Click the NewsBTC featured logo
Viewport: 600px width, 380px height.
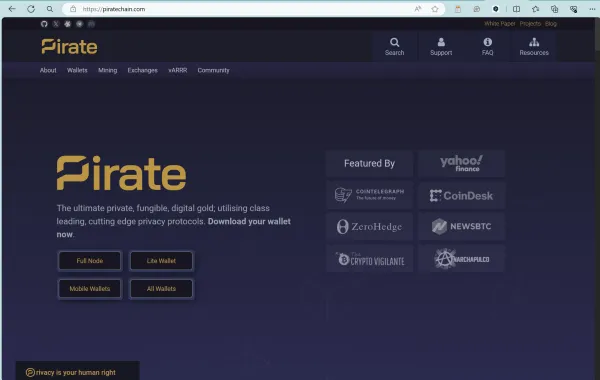coord(461,227)
